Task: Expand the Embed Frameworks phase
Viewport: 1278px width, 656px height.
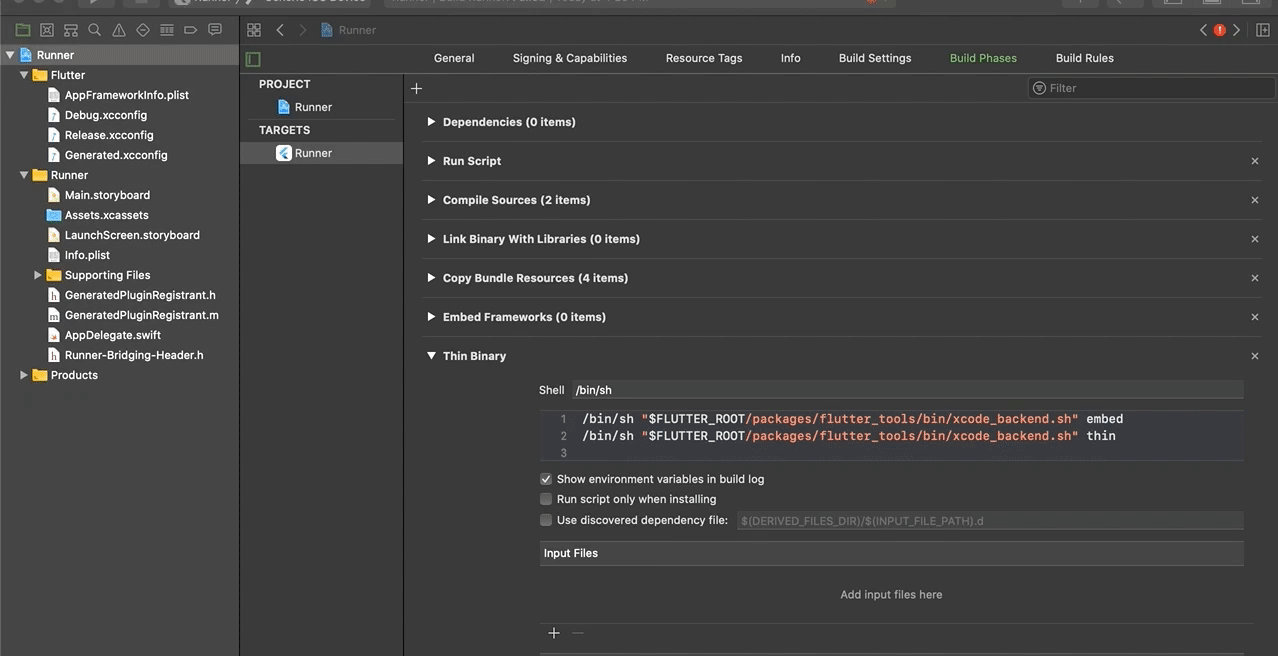Action: click(431, 317)
